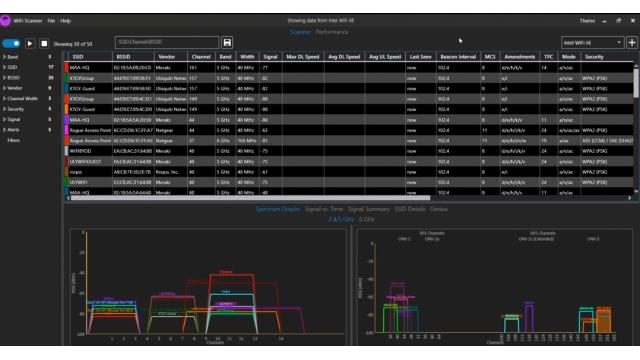This screenshot has height=360, width=640.
Task: Sort by the Channel column header
Action: click(201, 57)
